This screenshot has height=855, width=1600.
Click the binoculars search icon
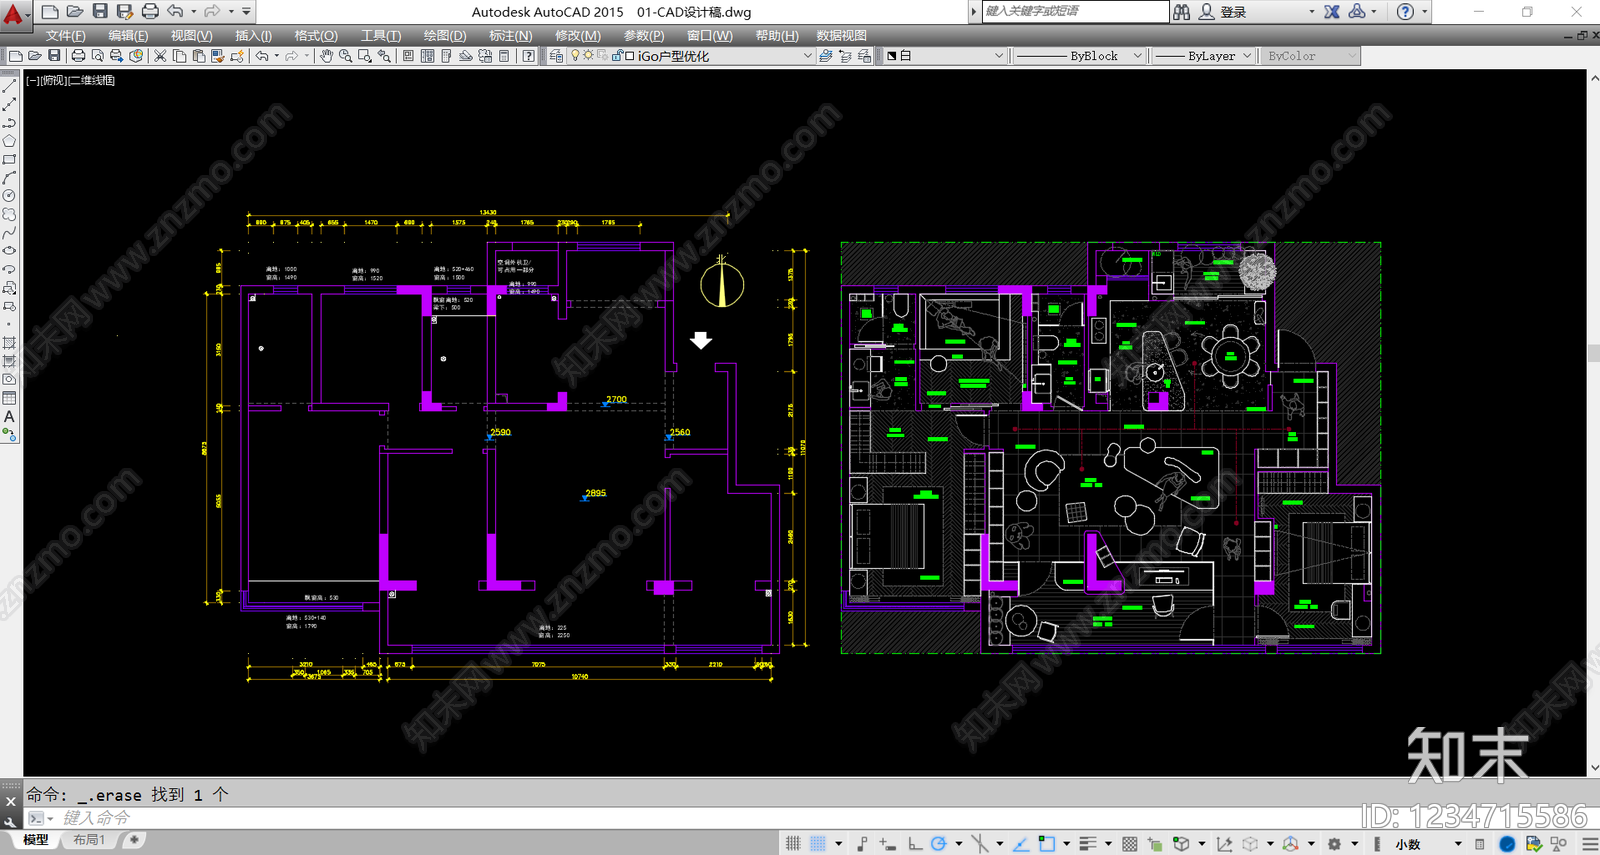(x=1182, y=12)
